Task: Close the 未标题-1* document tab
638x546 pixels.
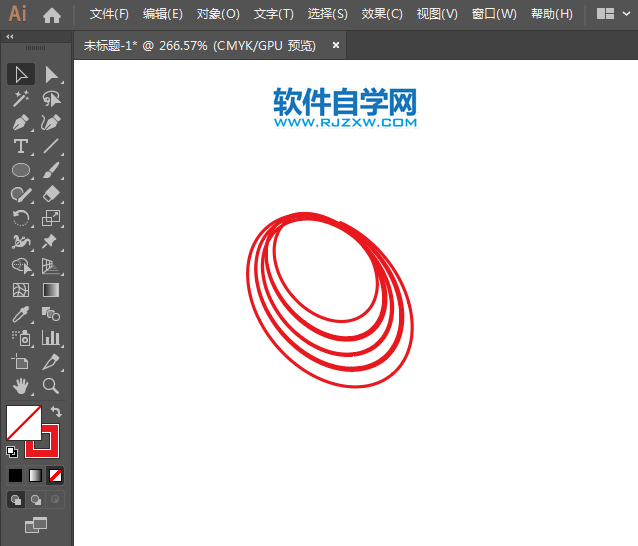Action: (336, 45)
